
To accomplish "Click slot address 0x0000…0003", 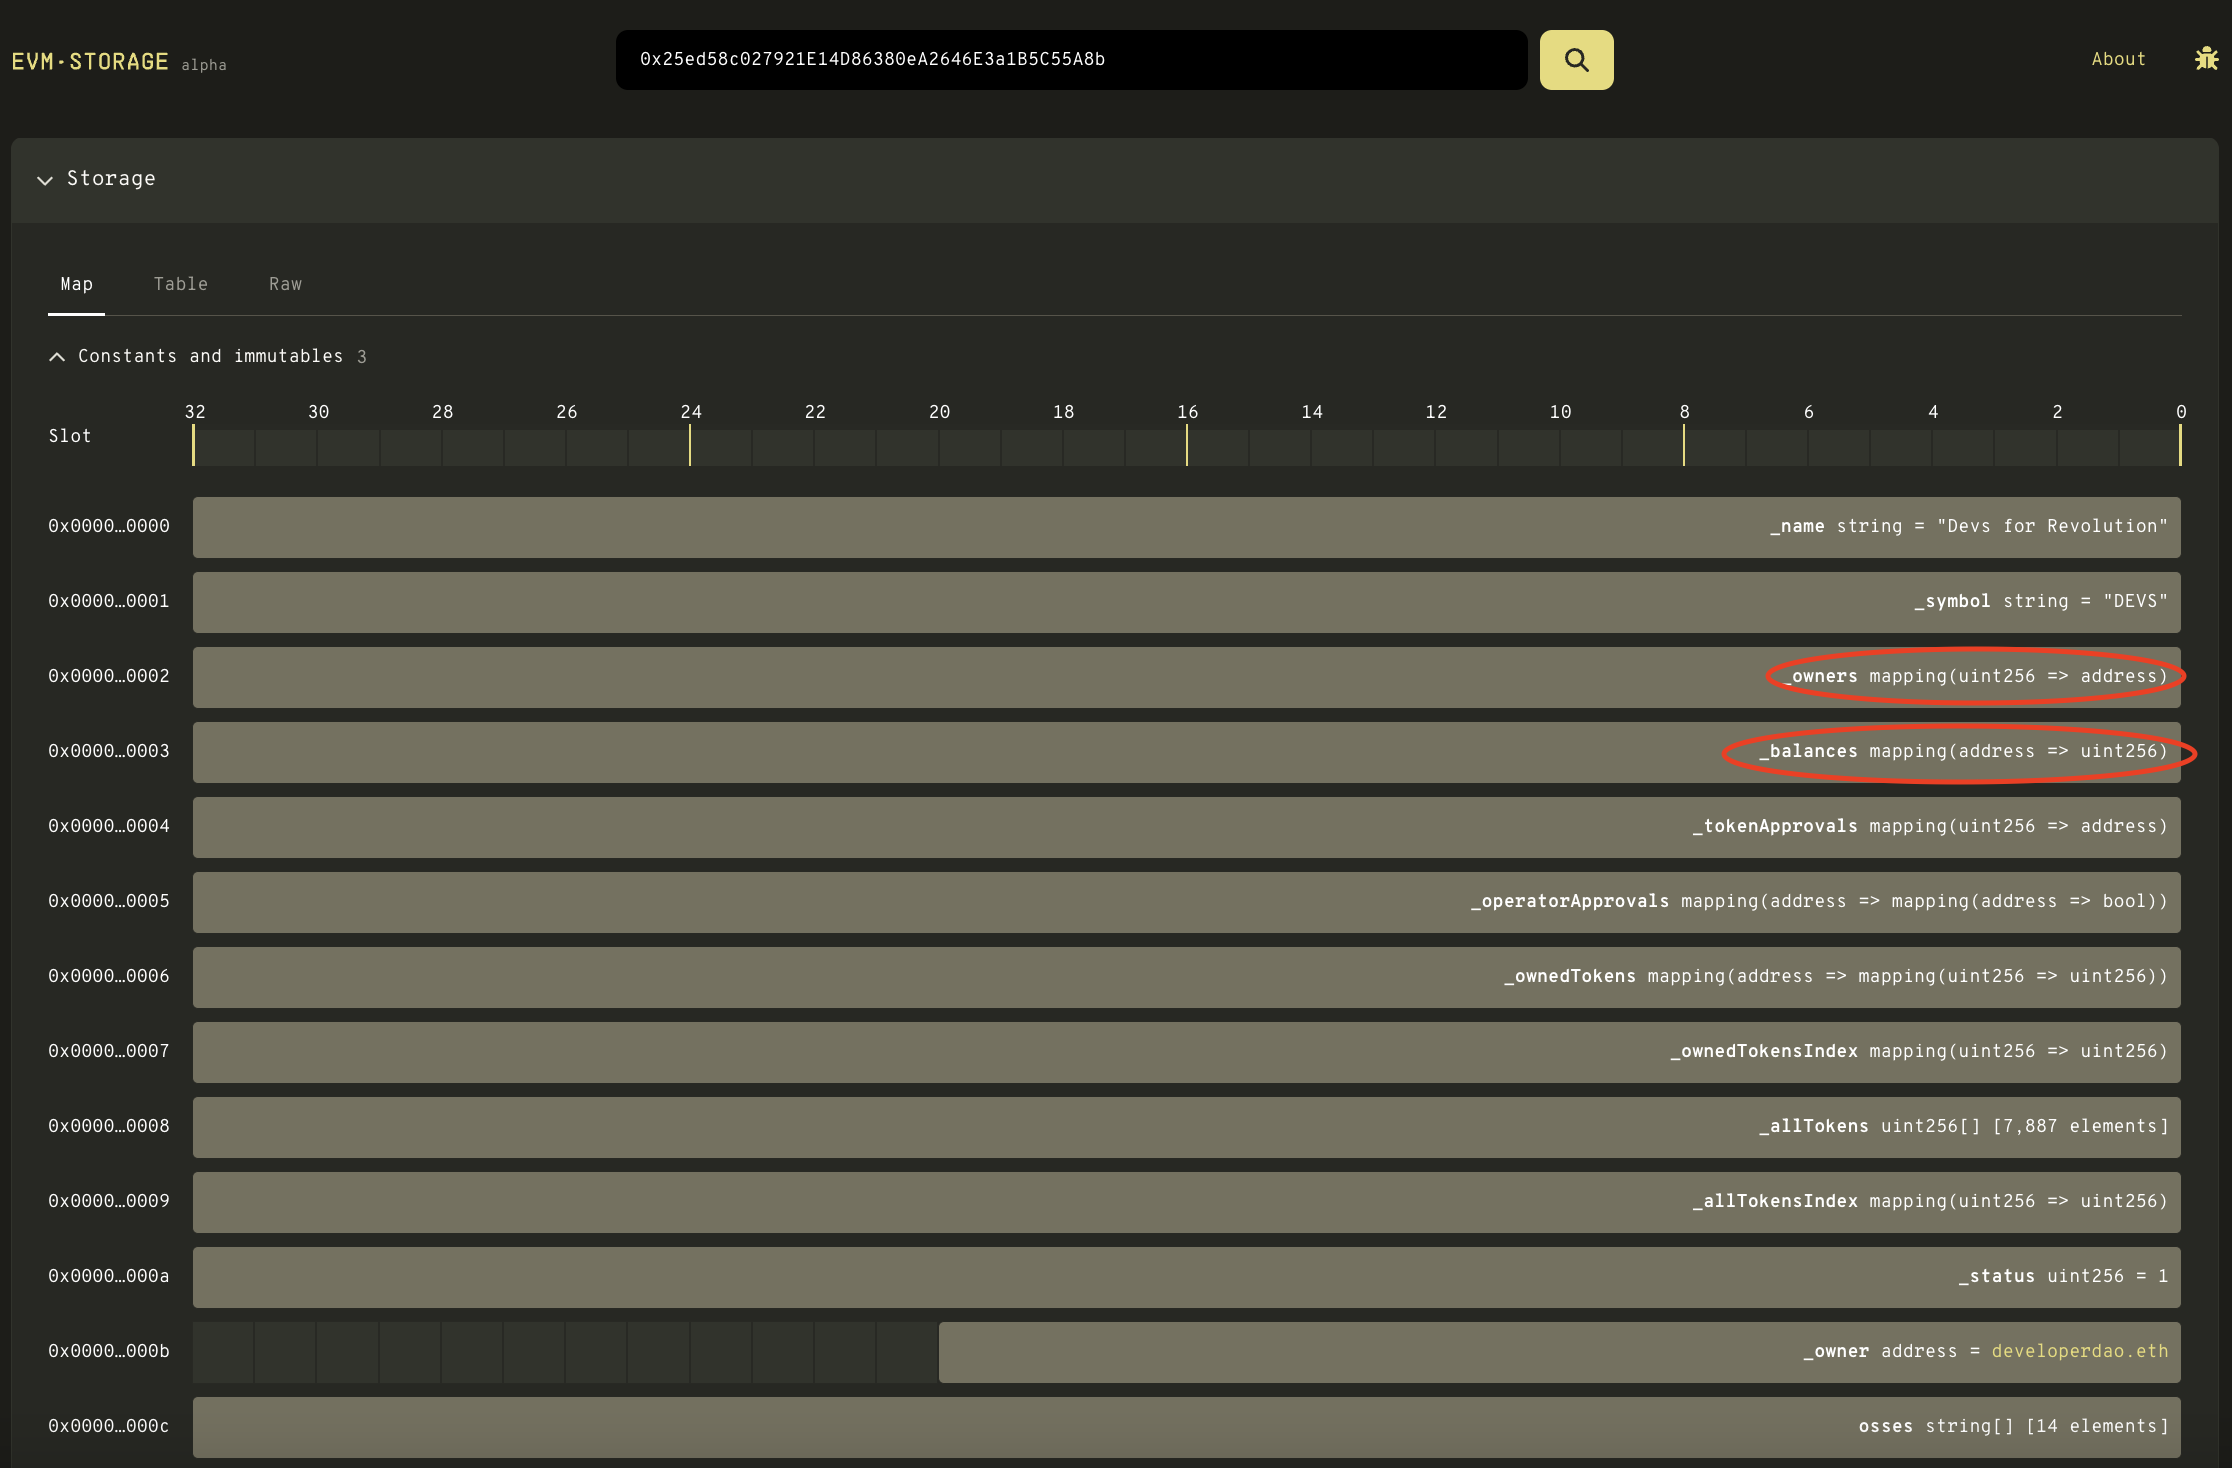I will (109, 751).
